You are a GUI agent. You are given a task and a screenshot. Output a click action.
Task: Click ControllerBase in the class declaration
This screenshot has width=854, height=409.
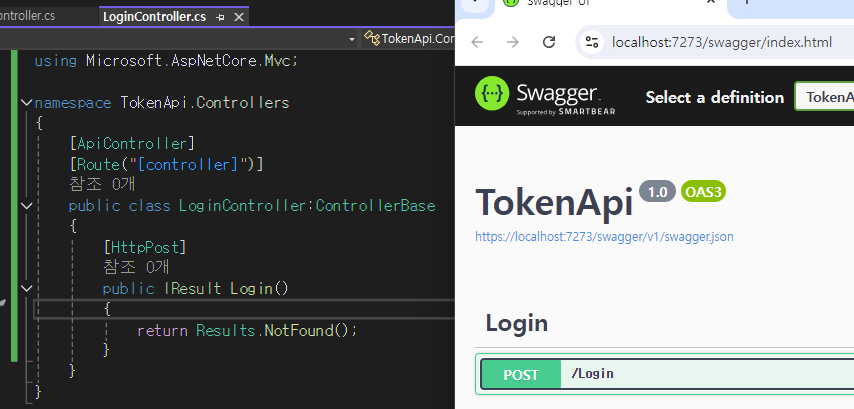[x=375, y=206]
